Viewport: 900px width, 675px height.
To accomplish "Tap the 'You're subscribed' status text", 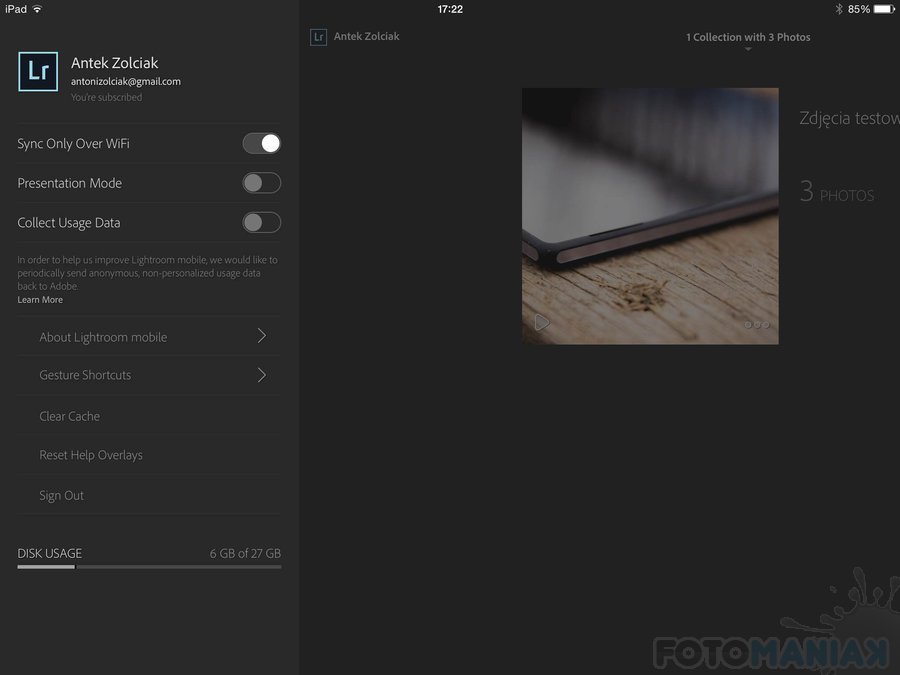I will click(x=106, y=98).
